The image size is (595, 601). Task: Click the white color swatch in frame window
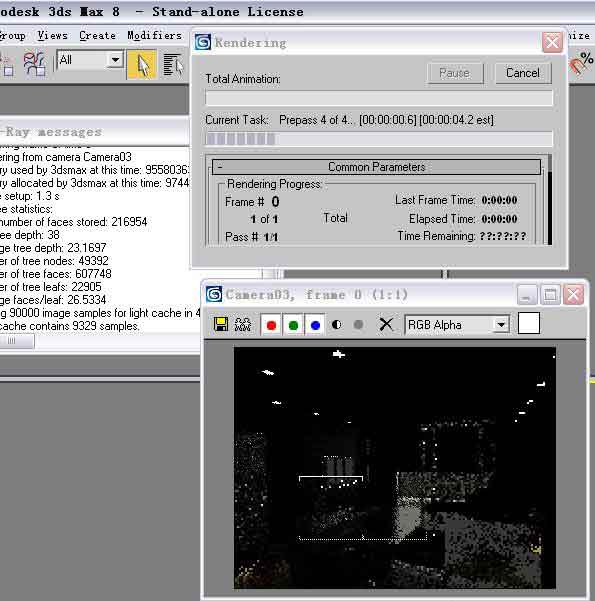tap(529, 323)
